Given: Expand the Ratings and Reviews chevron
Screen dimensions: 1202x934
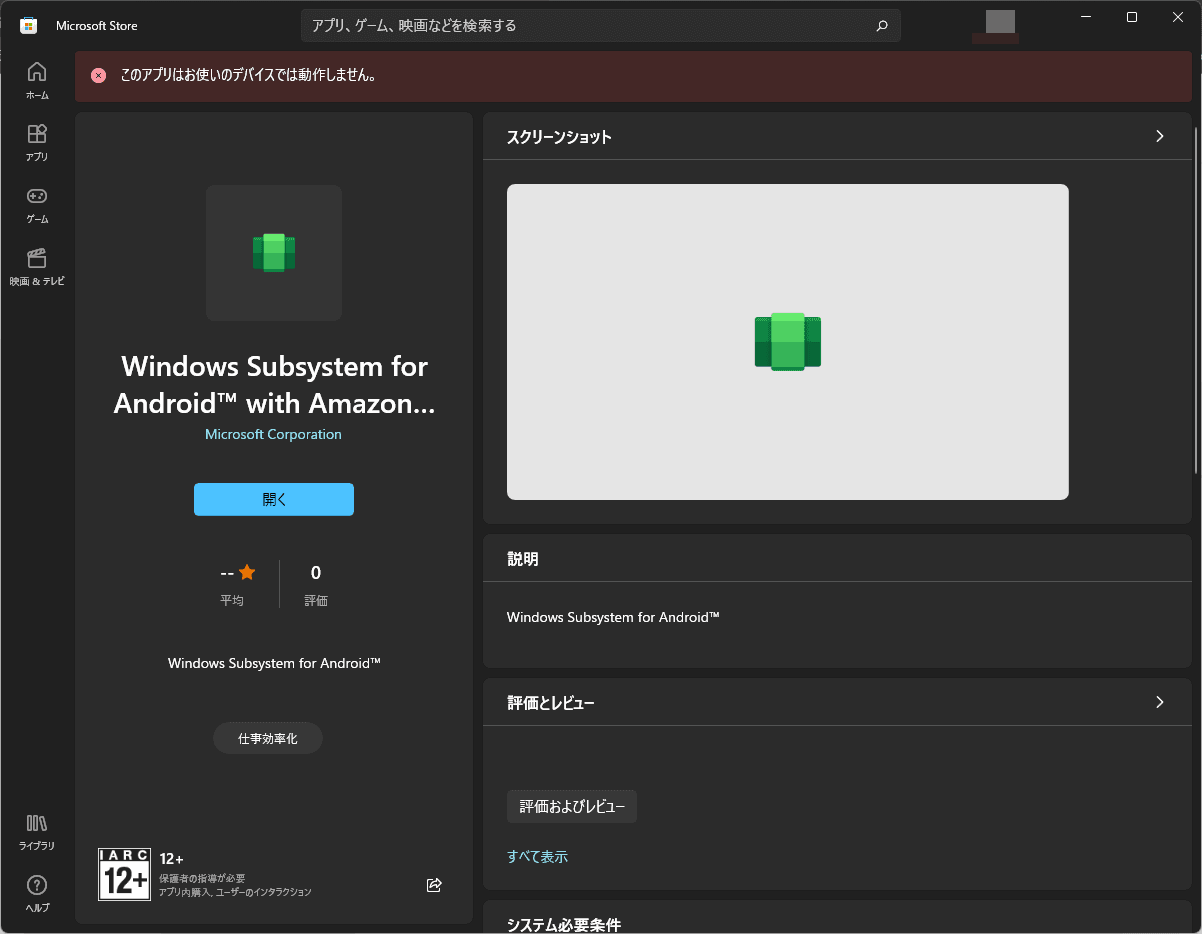Looking at the screenshot, I should coord(1159,702).
